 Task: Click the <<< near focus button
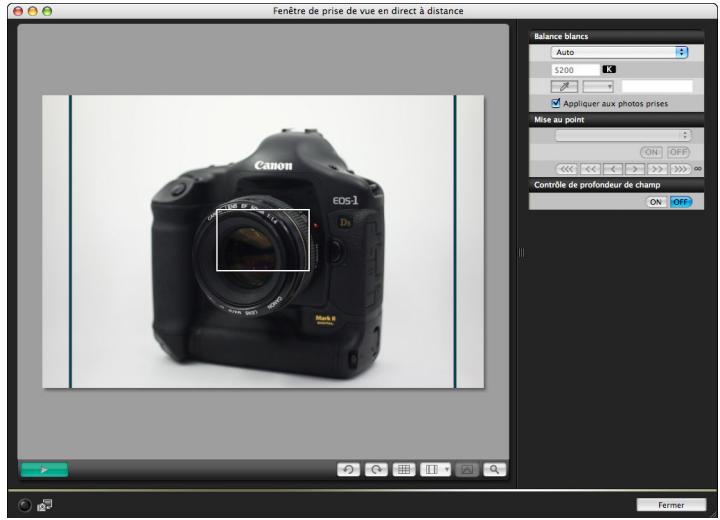click(x=567, y=169)
